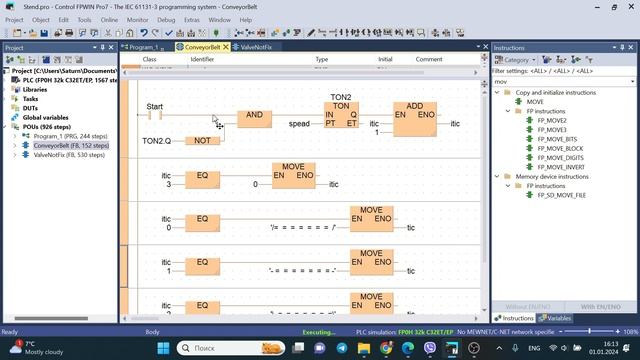Click the Windows Start button

tap(163, 348)
